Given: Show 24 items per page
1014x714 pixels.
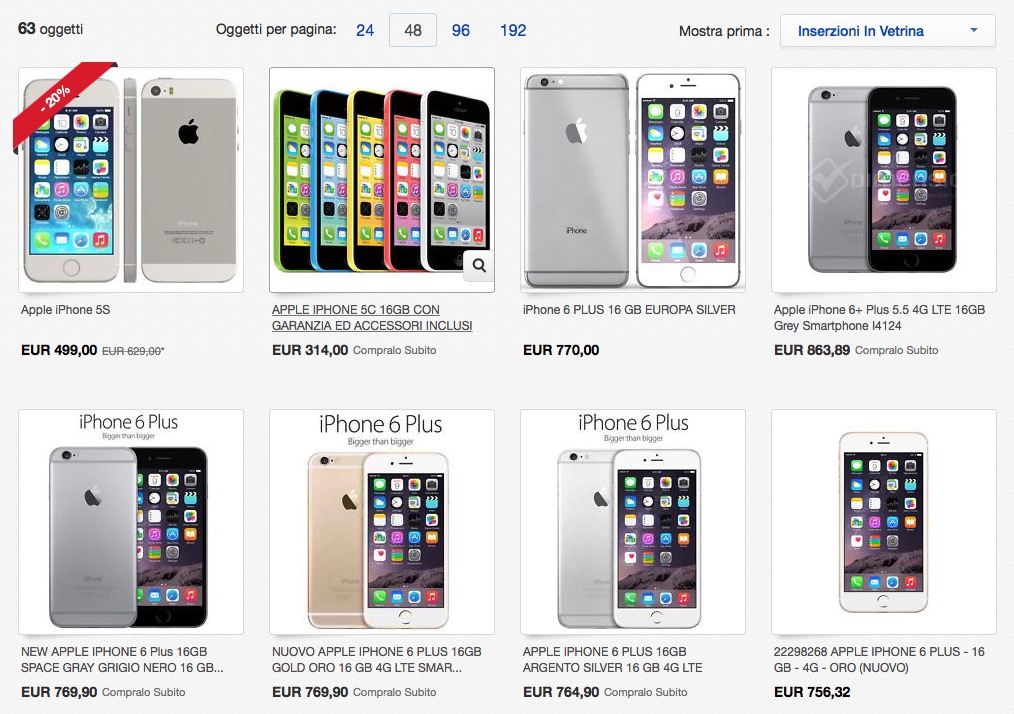Looking at the screenshot, I should (365, 30).
